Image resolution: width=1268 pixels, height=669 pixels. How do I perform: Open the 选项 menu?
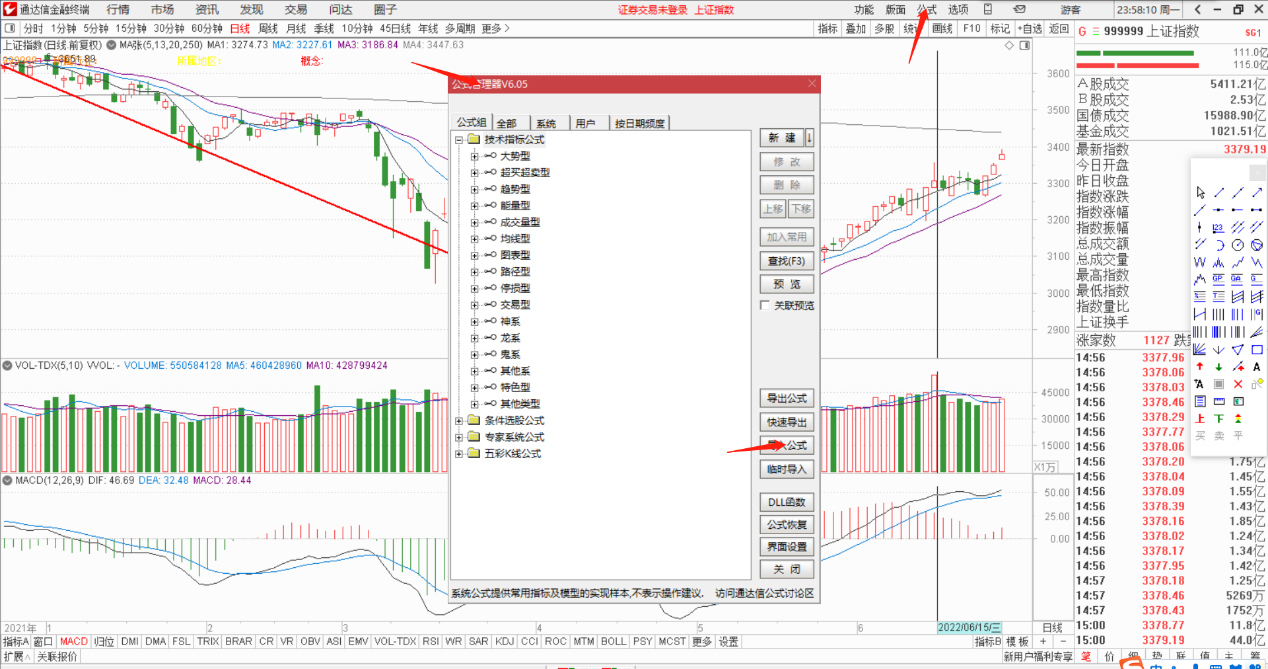[958, 9]
